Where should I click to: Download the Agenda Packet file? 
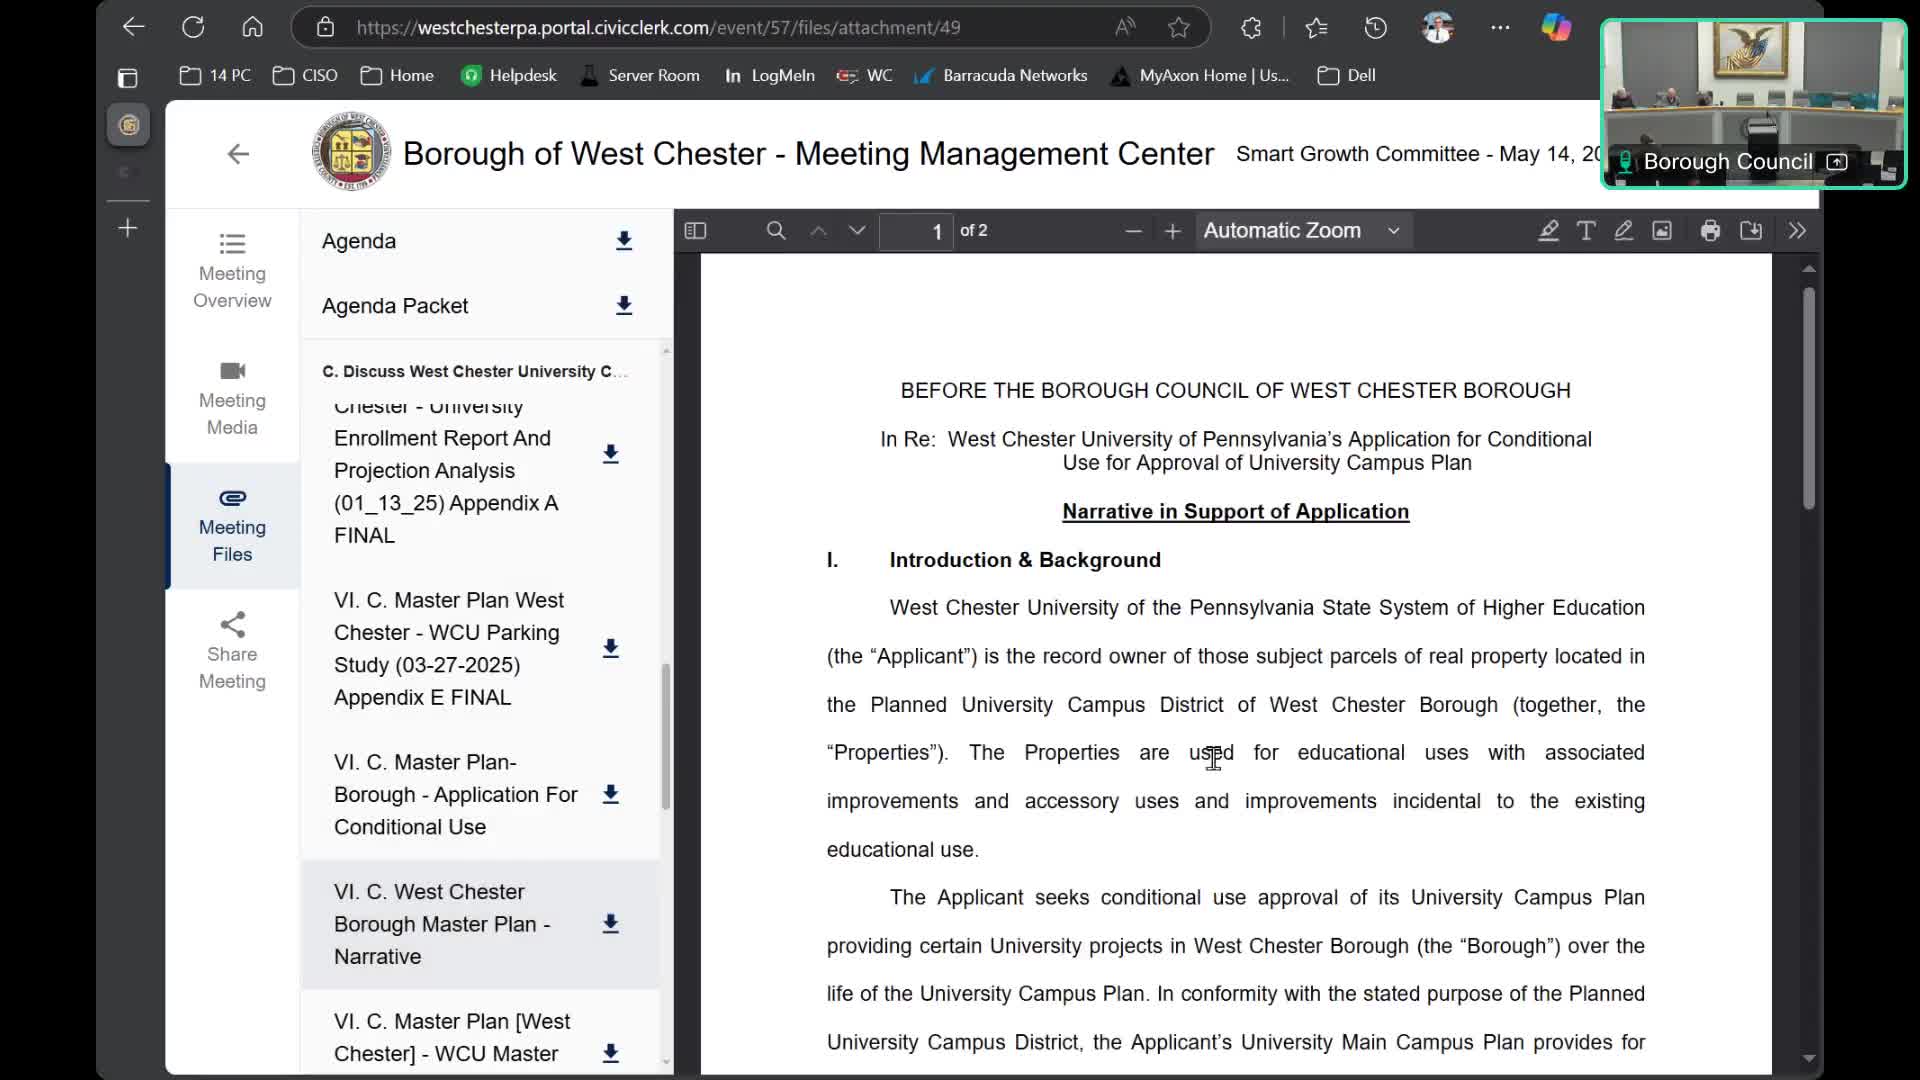pyautogui.click(x=624, y=306)
